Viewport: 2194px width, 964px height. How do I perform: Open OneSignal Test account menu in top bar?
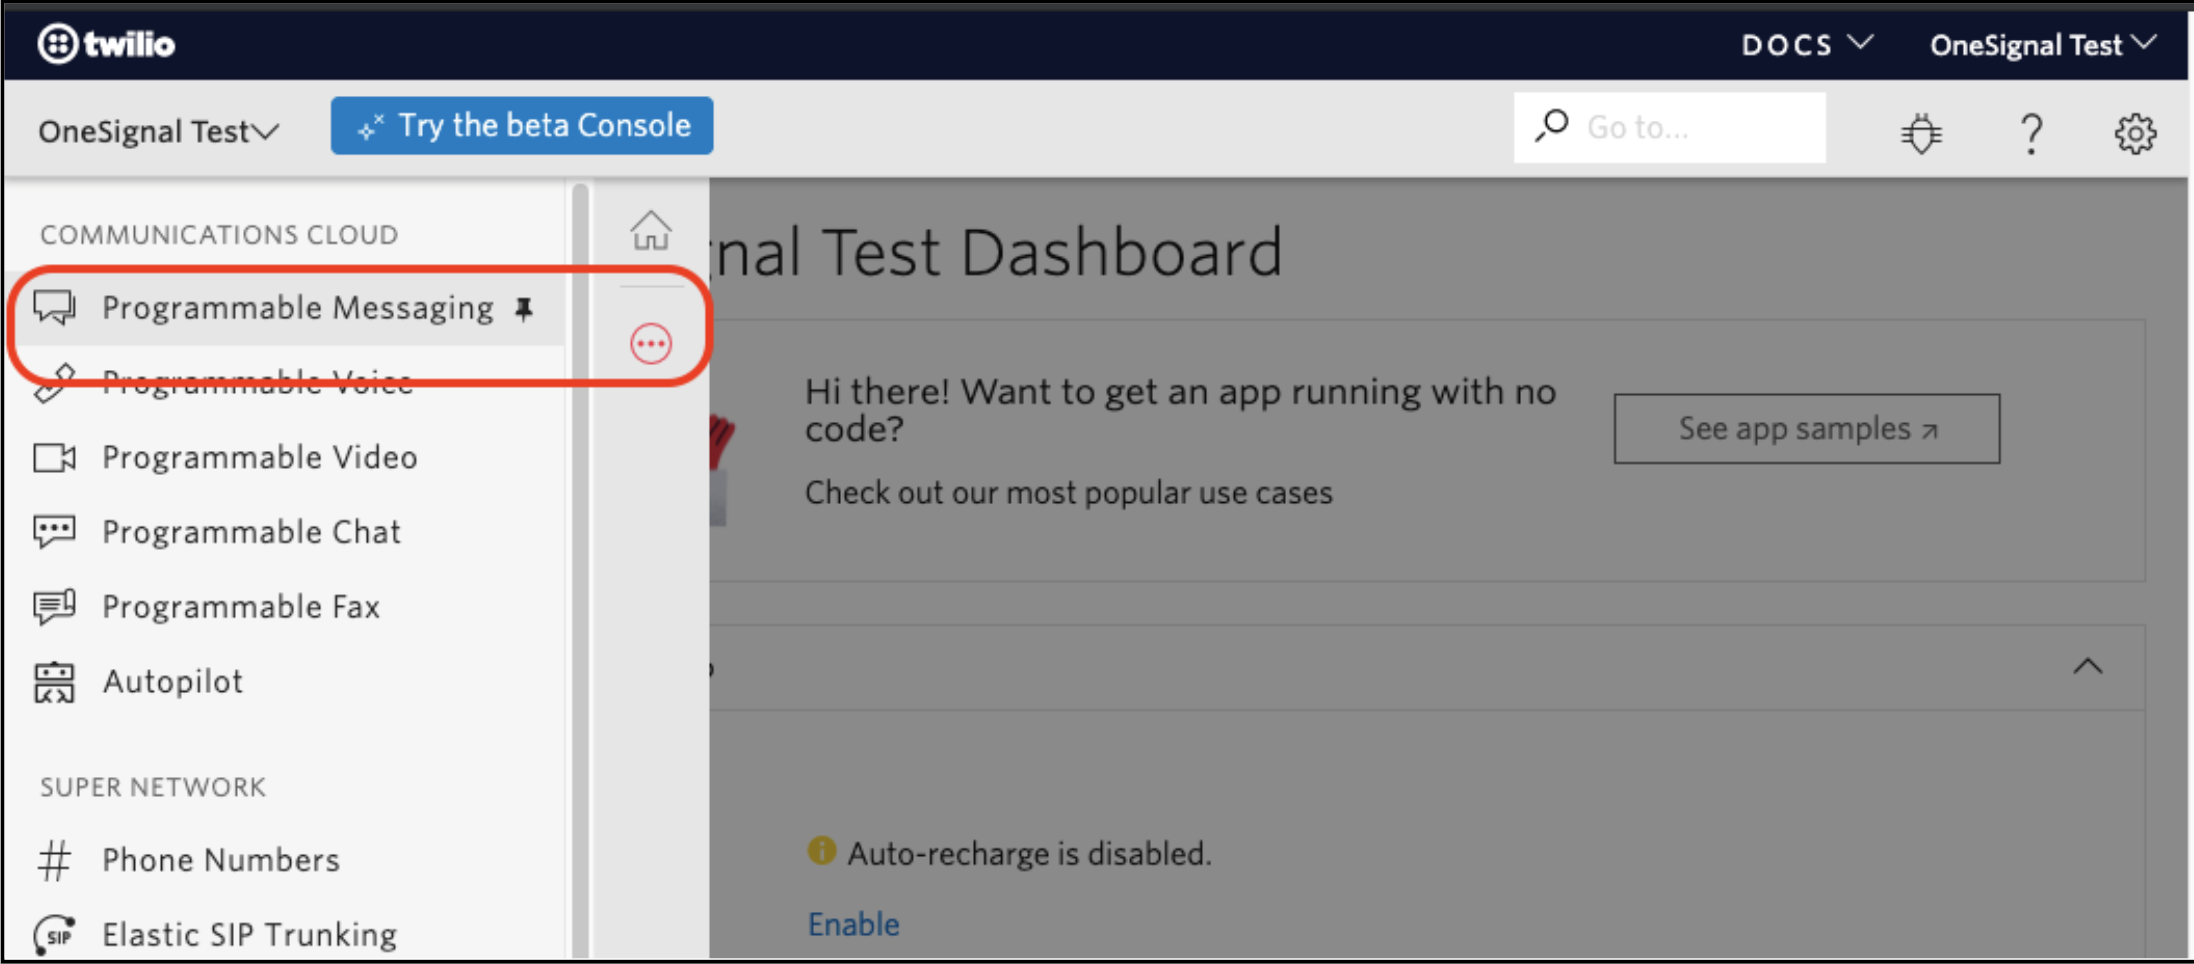(2043, 45)
